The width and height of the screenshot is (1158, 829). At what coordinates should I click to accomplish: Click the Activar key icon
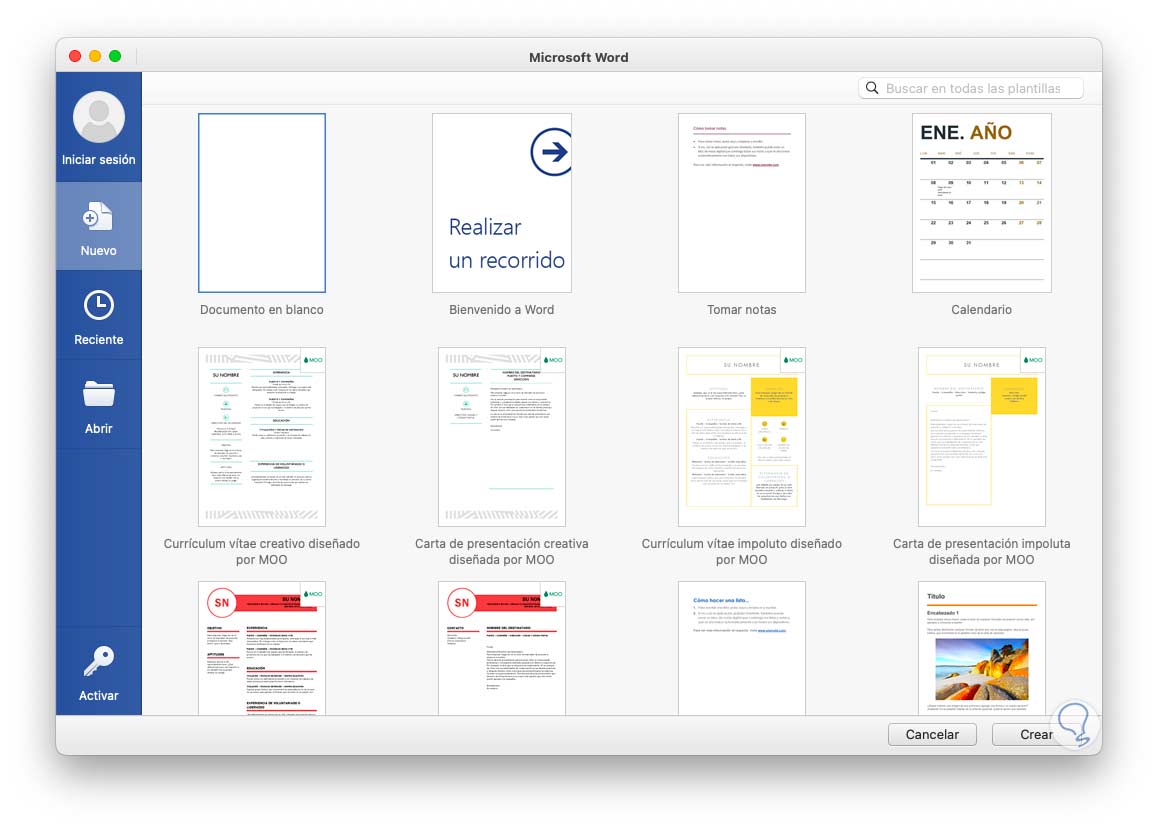click(x=98, y=661)
